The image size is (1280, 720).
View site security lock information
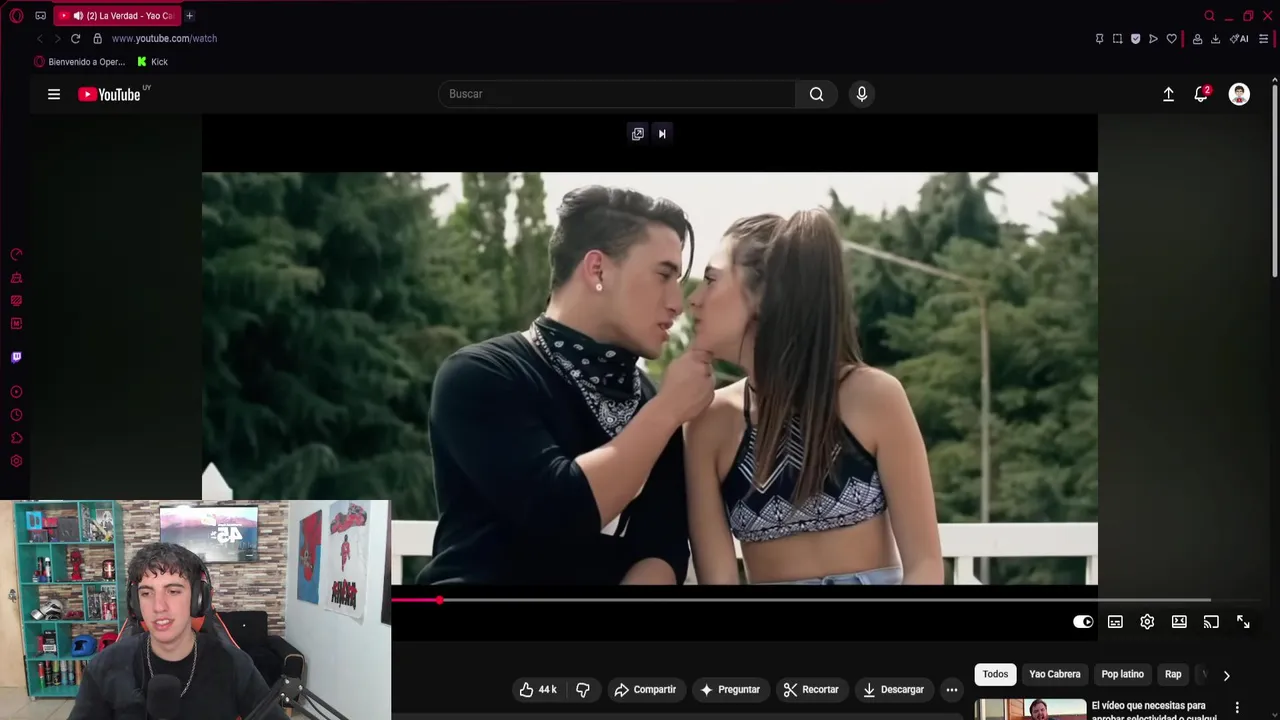pos(97,38)
